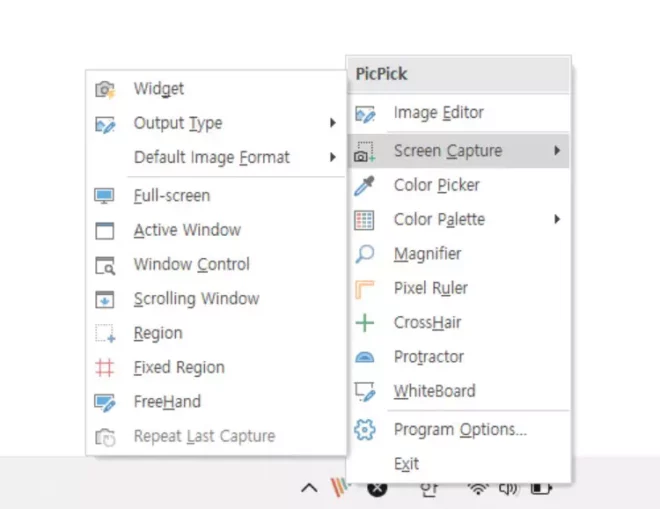Click the Magnifier lens icon
660x509 pixels.
(x=365, y=254)
